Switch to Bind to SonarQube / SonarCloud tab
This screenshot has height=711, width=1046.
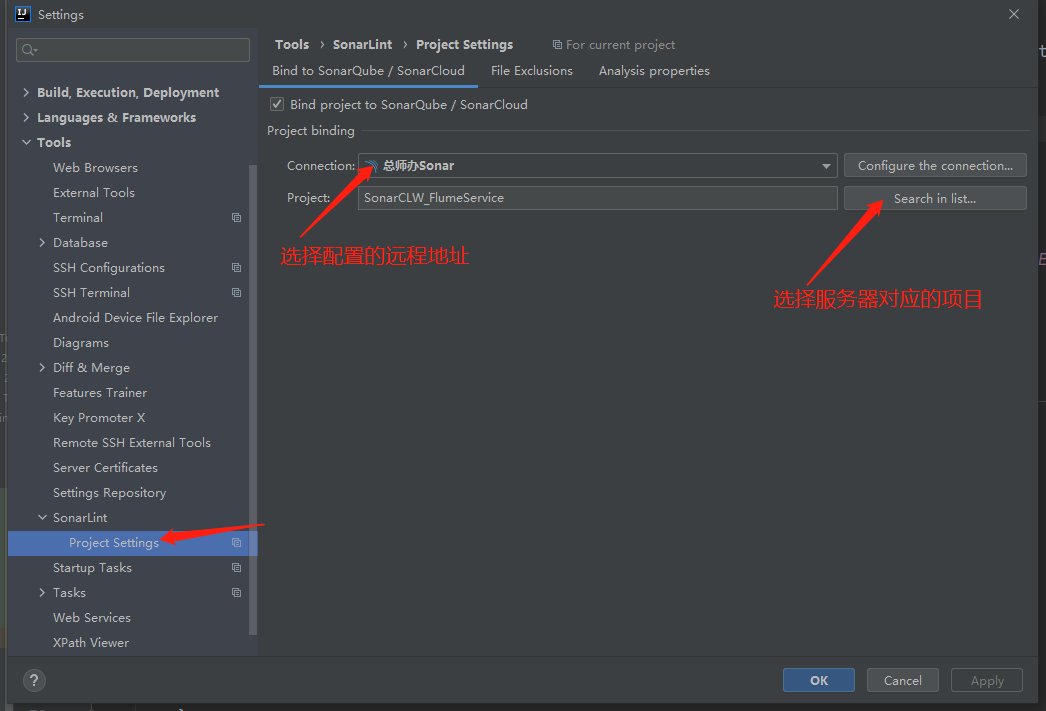[x=368, y=71]
